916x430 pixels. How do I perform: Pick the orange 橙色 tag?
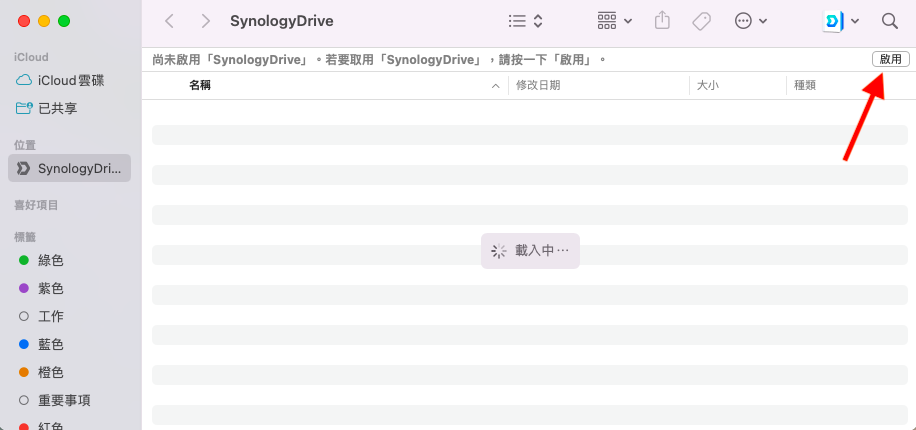coord(51,372)
